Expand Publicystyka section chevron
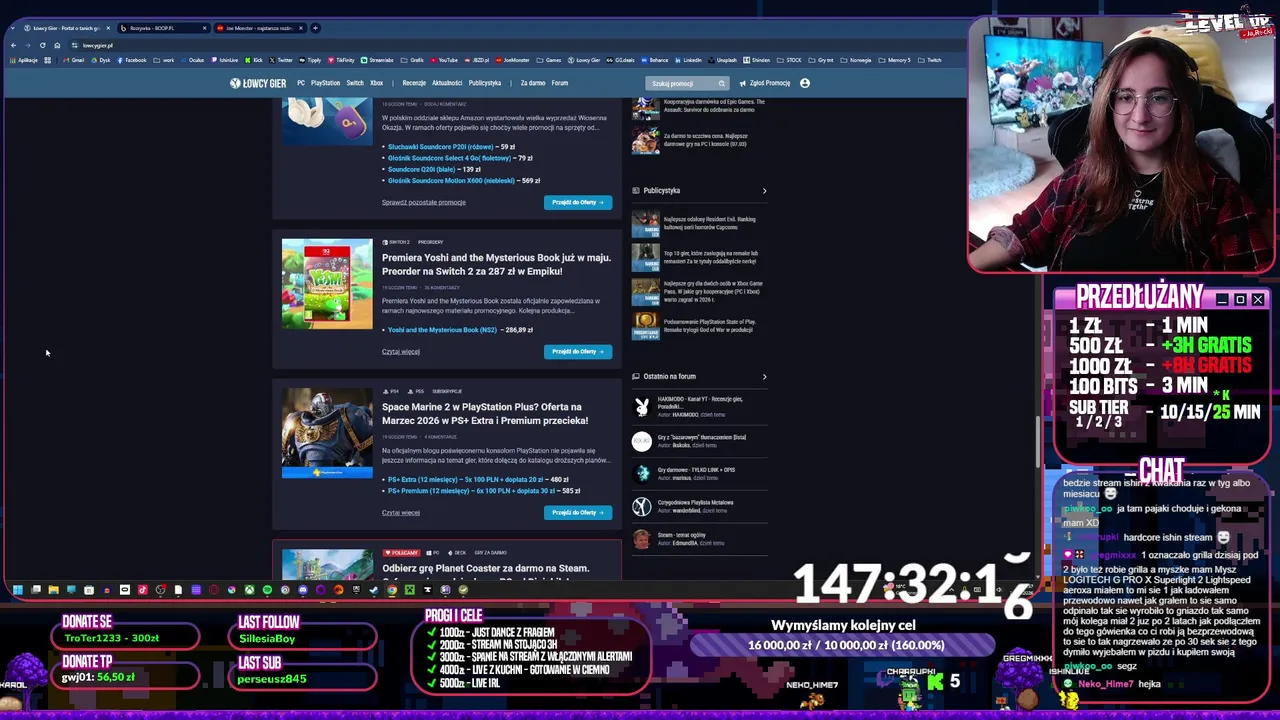This screenshot has height=720, width=1280. [x=764, y=190]
